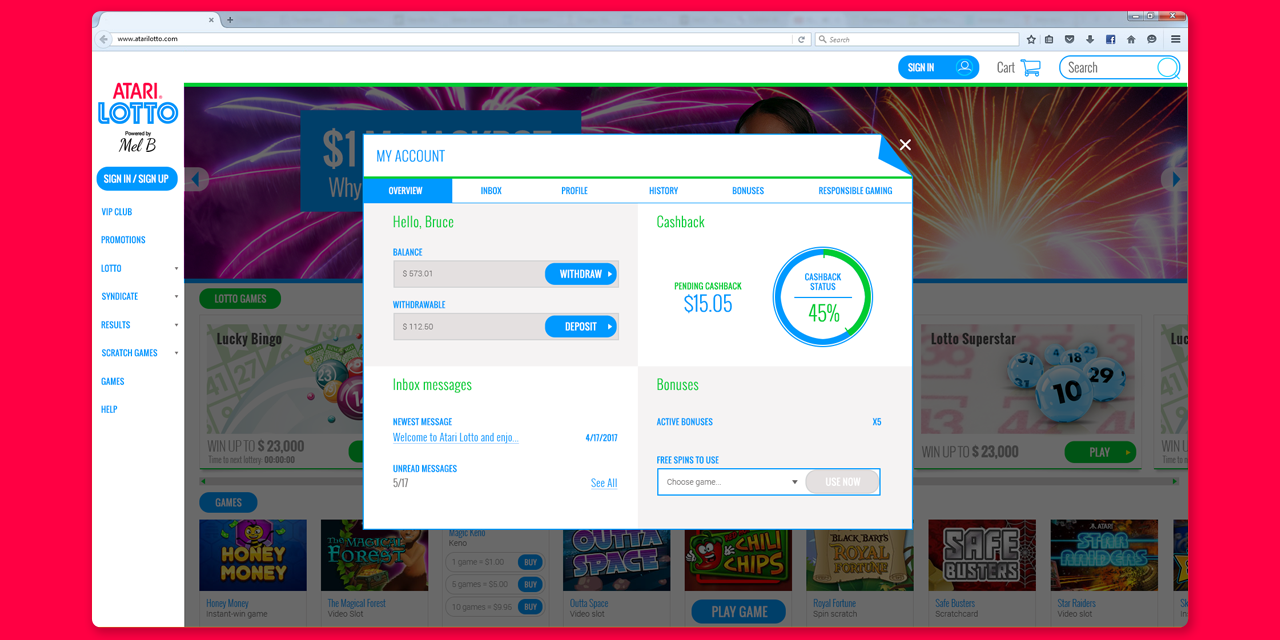Click the user profile icon in Sign In button
The image size is (1280, 640).
(x=964, y=67)
